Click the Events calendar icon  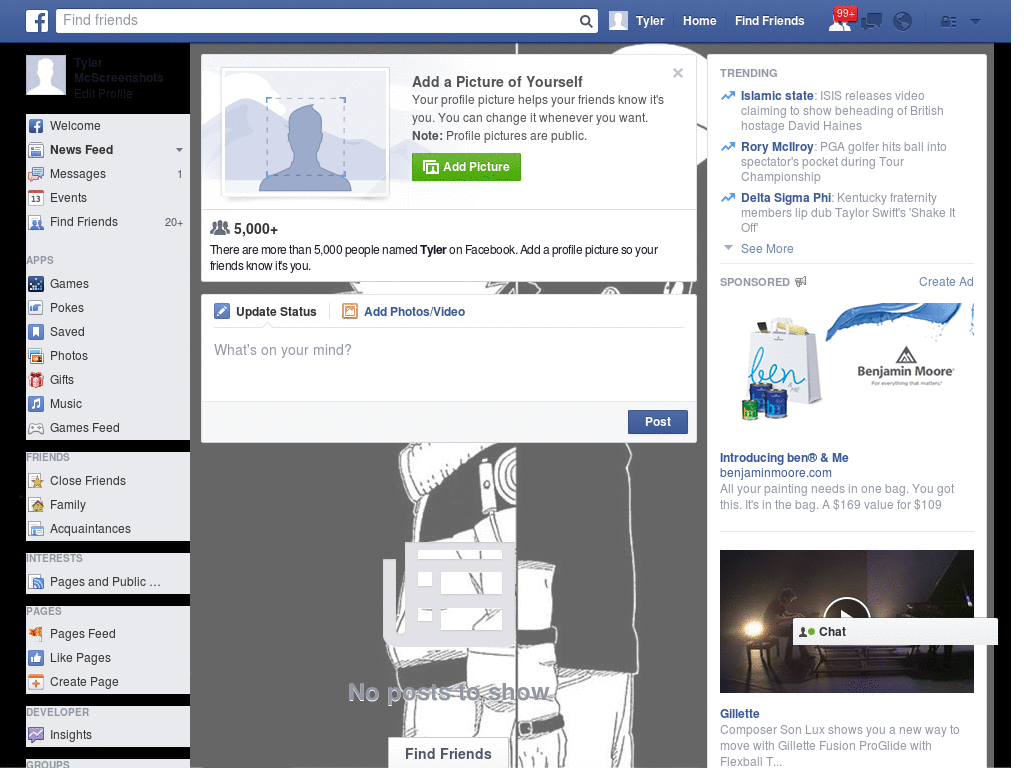coord(36,199)
